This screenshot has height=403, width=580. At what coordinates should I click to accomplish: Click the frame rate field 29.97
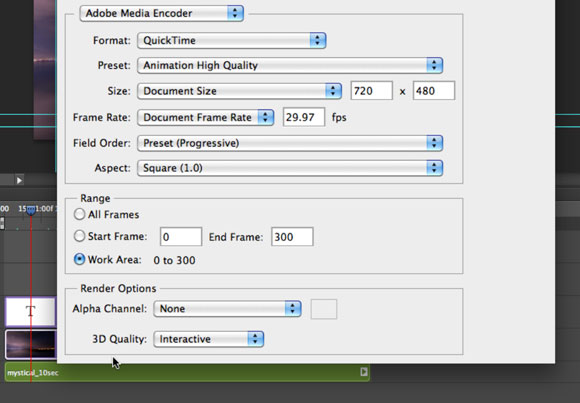click(x=304, y=117)
